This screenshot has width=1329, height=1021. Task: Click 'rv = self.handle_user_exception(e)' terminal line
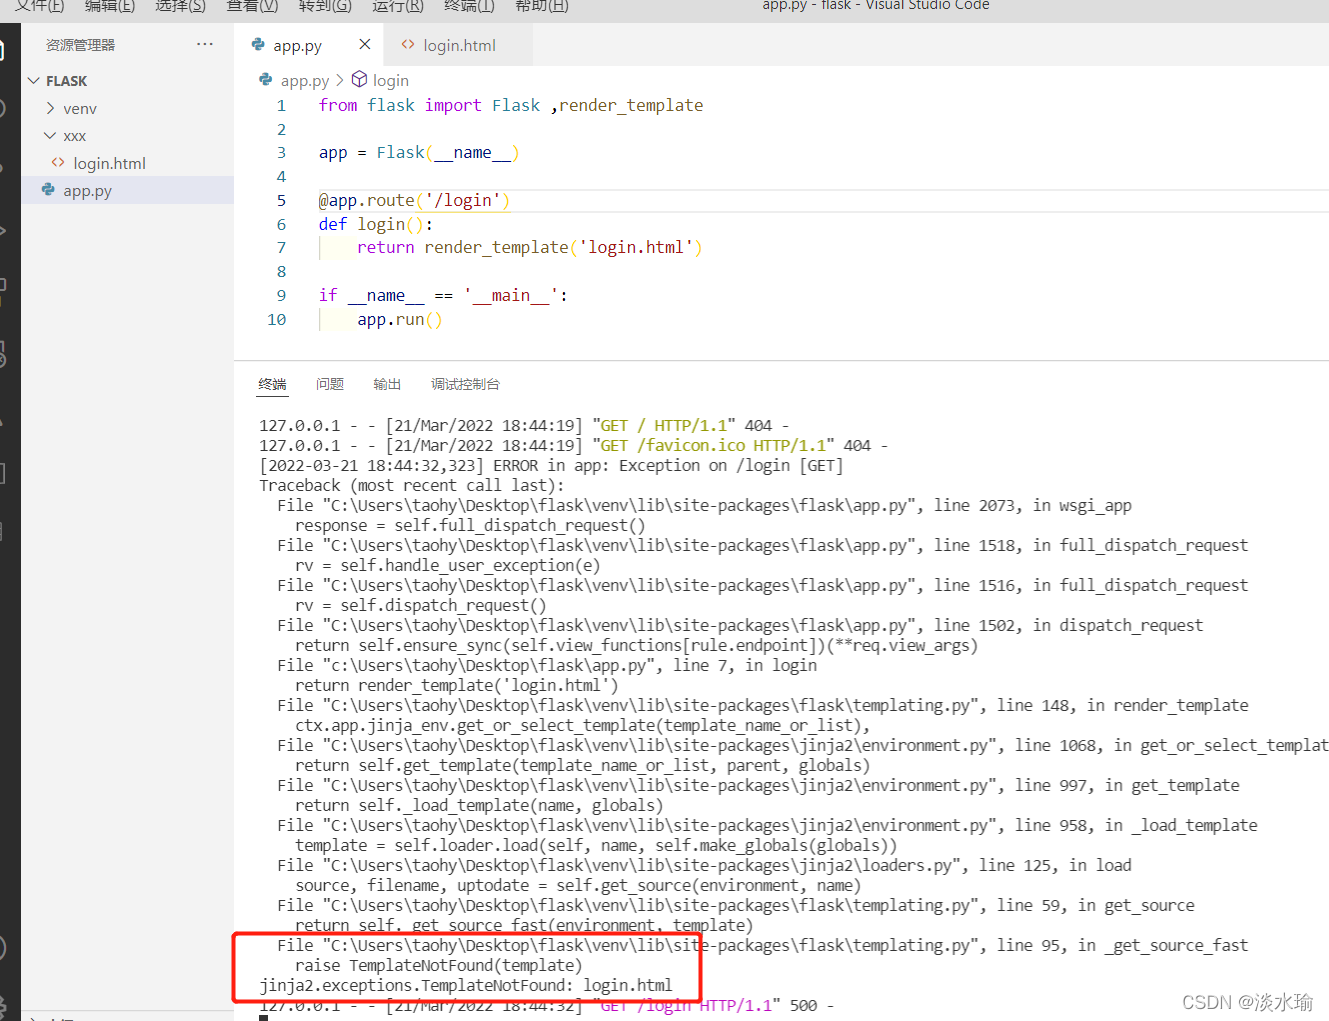(x=448, y=565)
